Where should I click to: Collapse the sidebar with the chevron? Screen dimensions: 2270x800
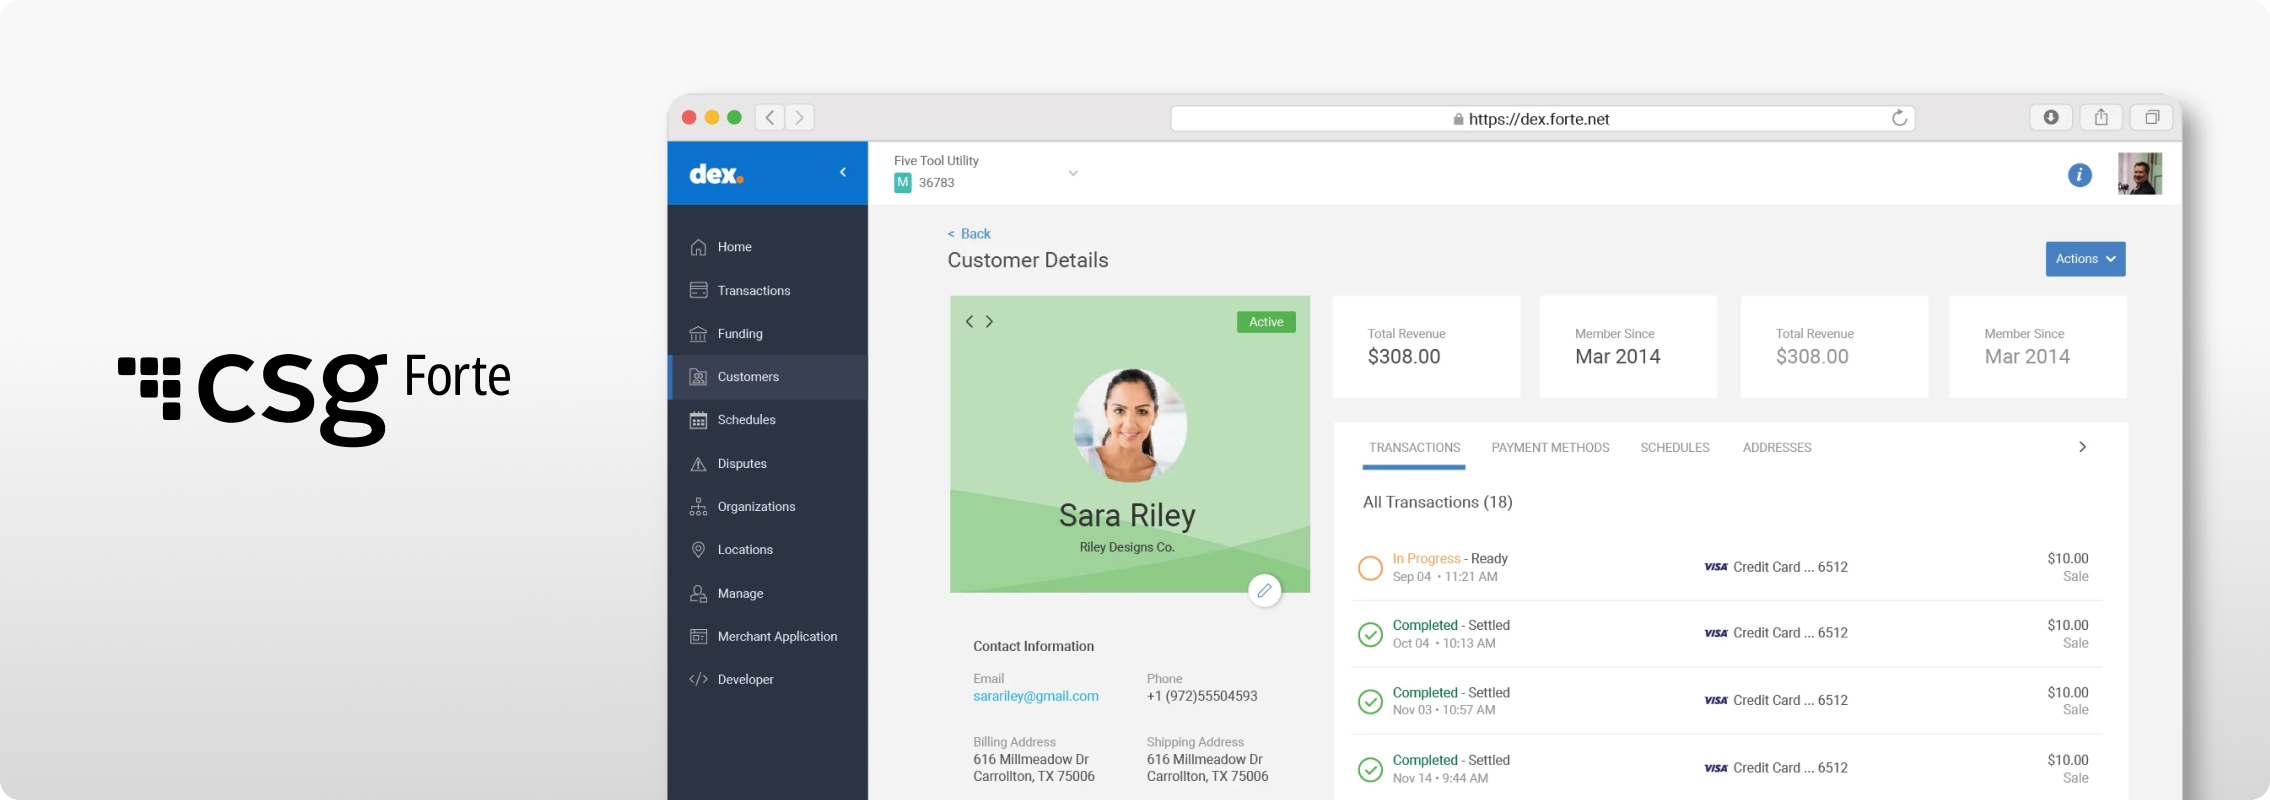pos(843,173)
